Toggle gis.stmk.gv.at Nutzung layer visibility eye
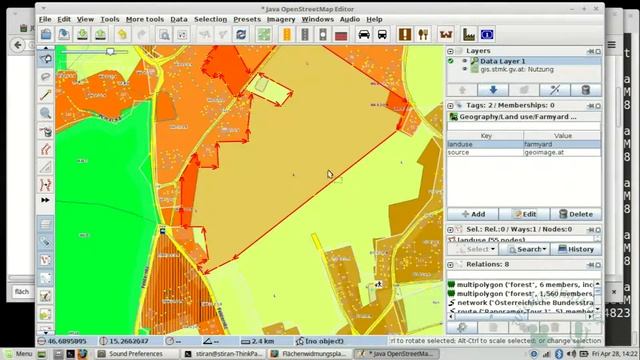 pos(464,69)
